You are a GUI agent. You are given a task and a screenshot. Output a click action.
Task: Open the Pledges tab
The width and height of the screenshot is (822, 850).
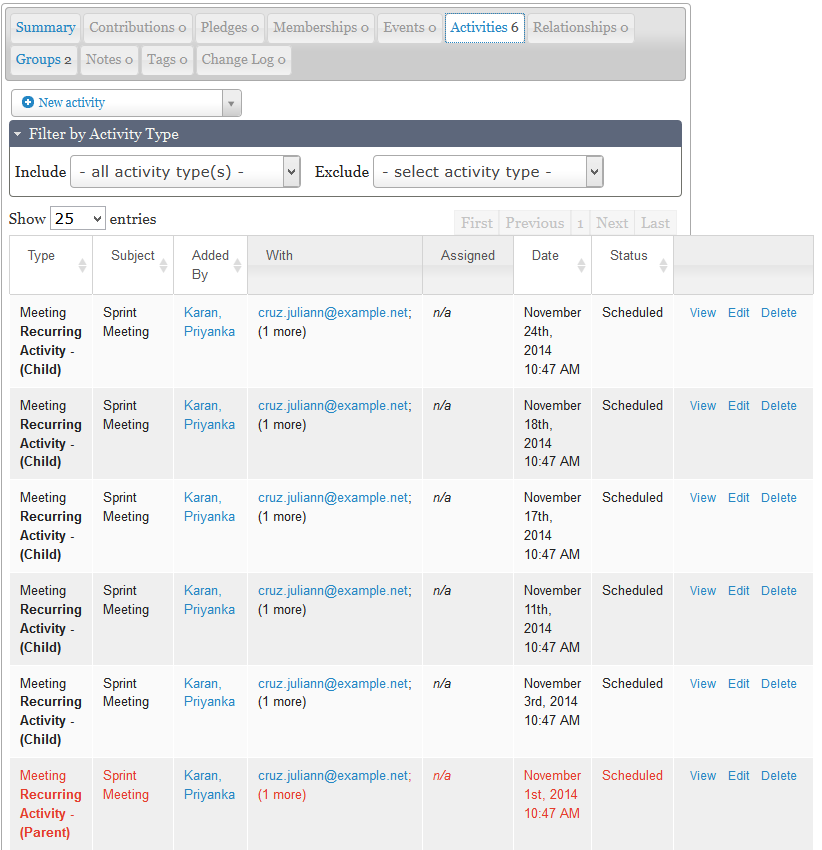click(230, 28)
